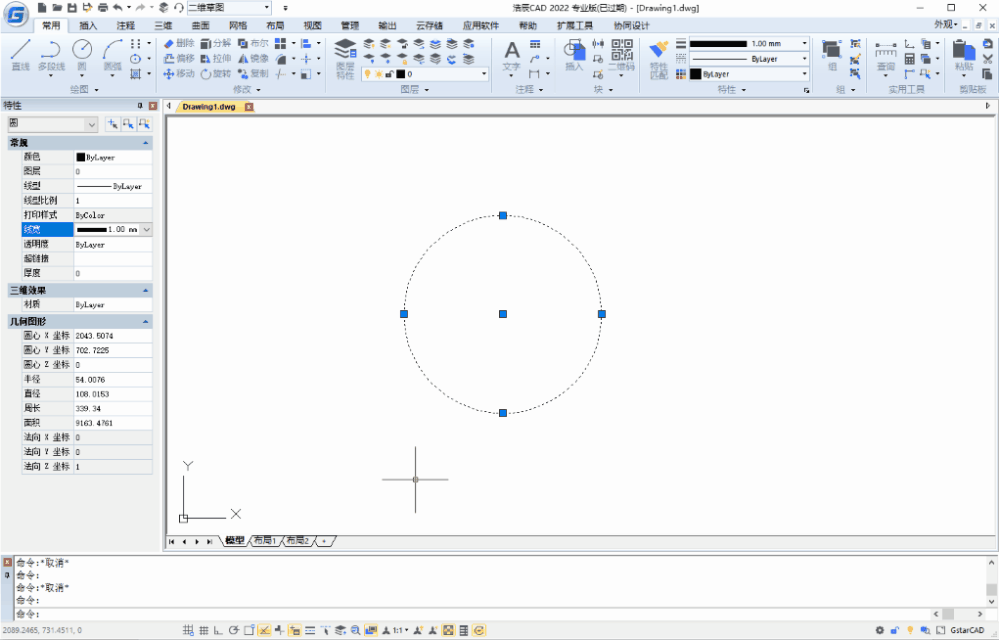Image resolution: width=999 pixels, height=640 pixels.
Task: Click the calculator icon in 实用工具 panel
Action: pyautogui.click(x=910, y=59)
